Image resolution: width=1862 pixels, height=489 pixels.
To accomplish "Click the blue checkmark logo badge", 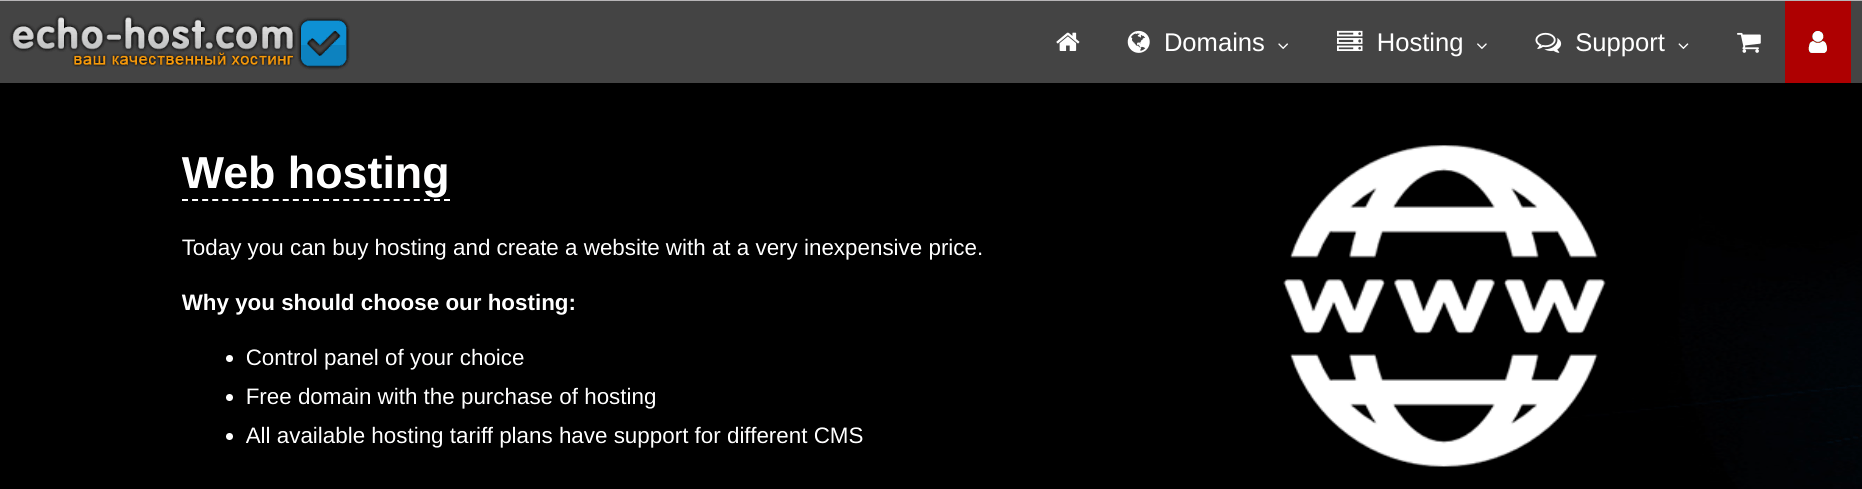I will point(323,44).
